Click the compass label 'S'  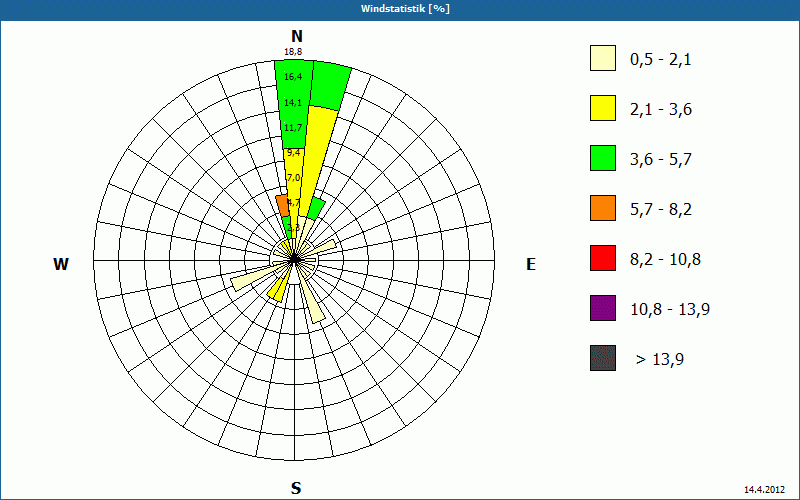296,488
